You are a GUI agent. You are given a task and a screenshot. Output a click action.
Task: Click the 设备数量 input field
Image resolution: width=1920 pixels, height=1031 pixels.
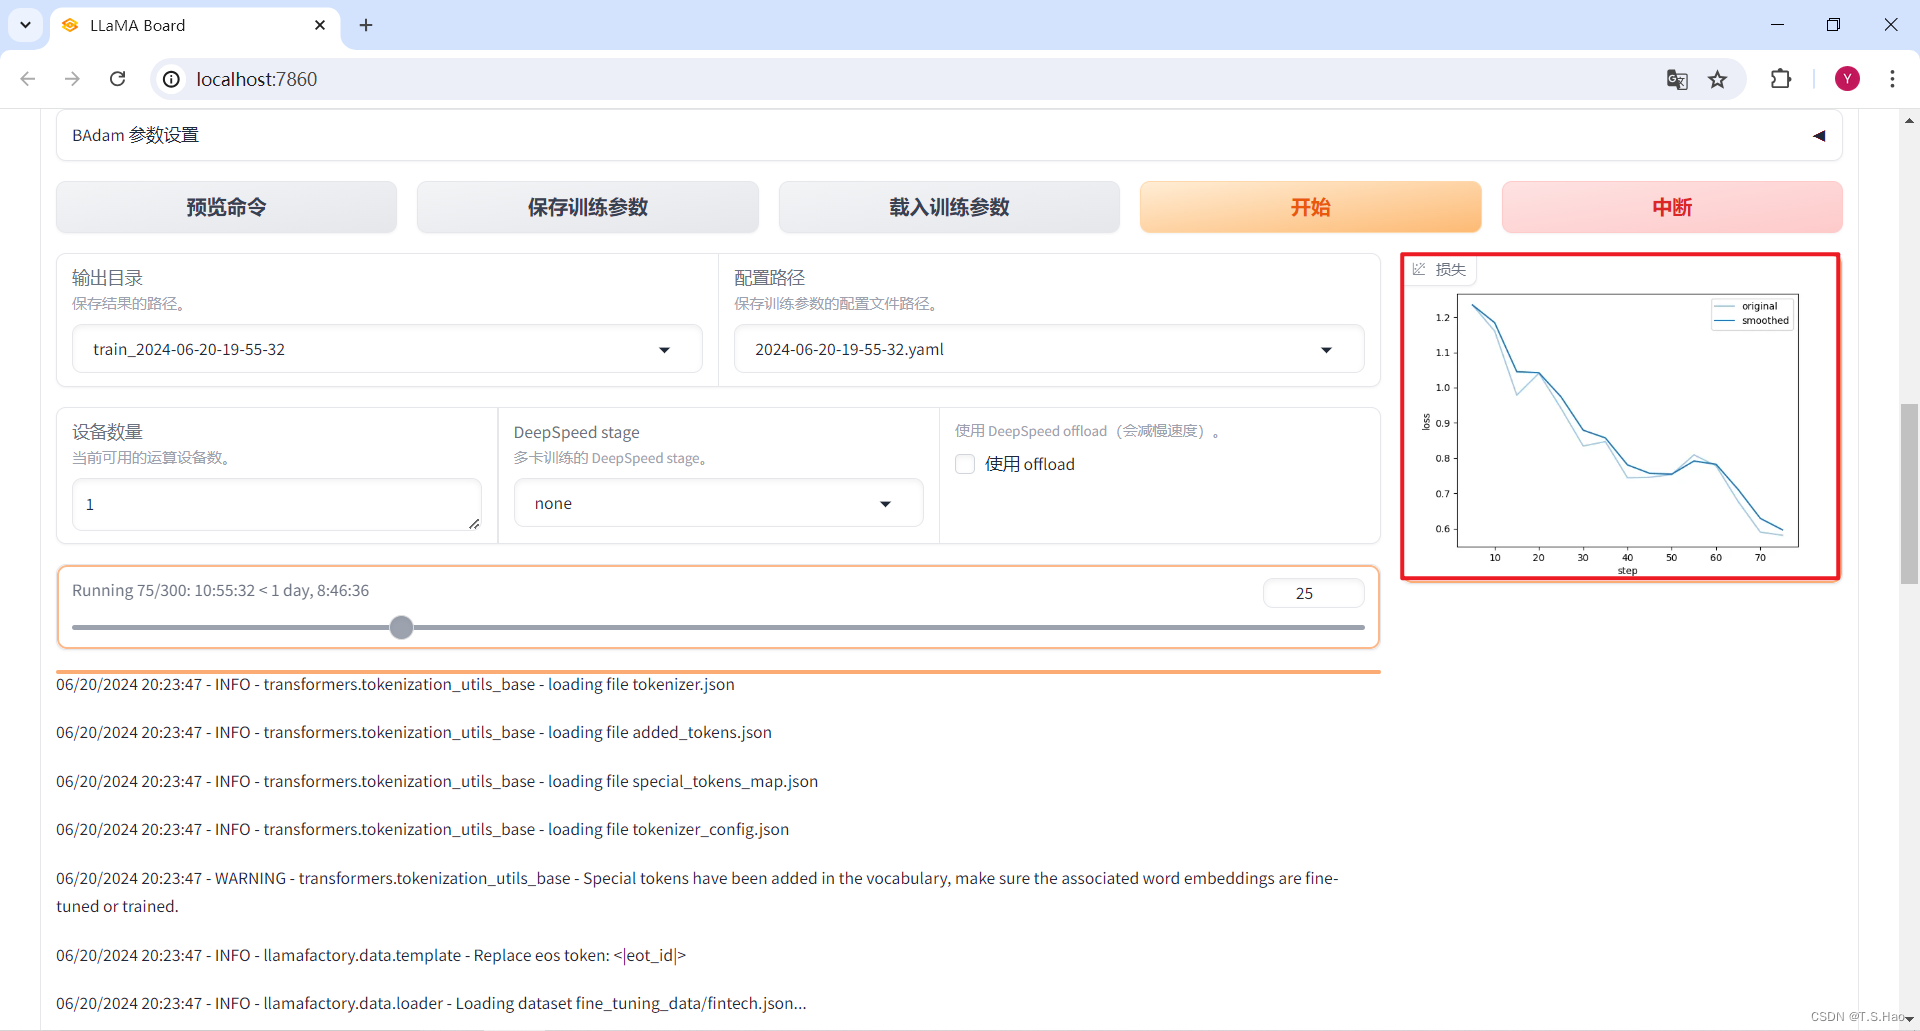click(x=277, y=504)
